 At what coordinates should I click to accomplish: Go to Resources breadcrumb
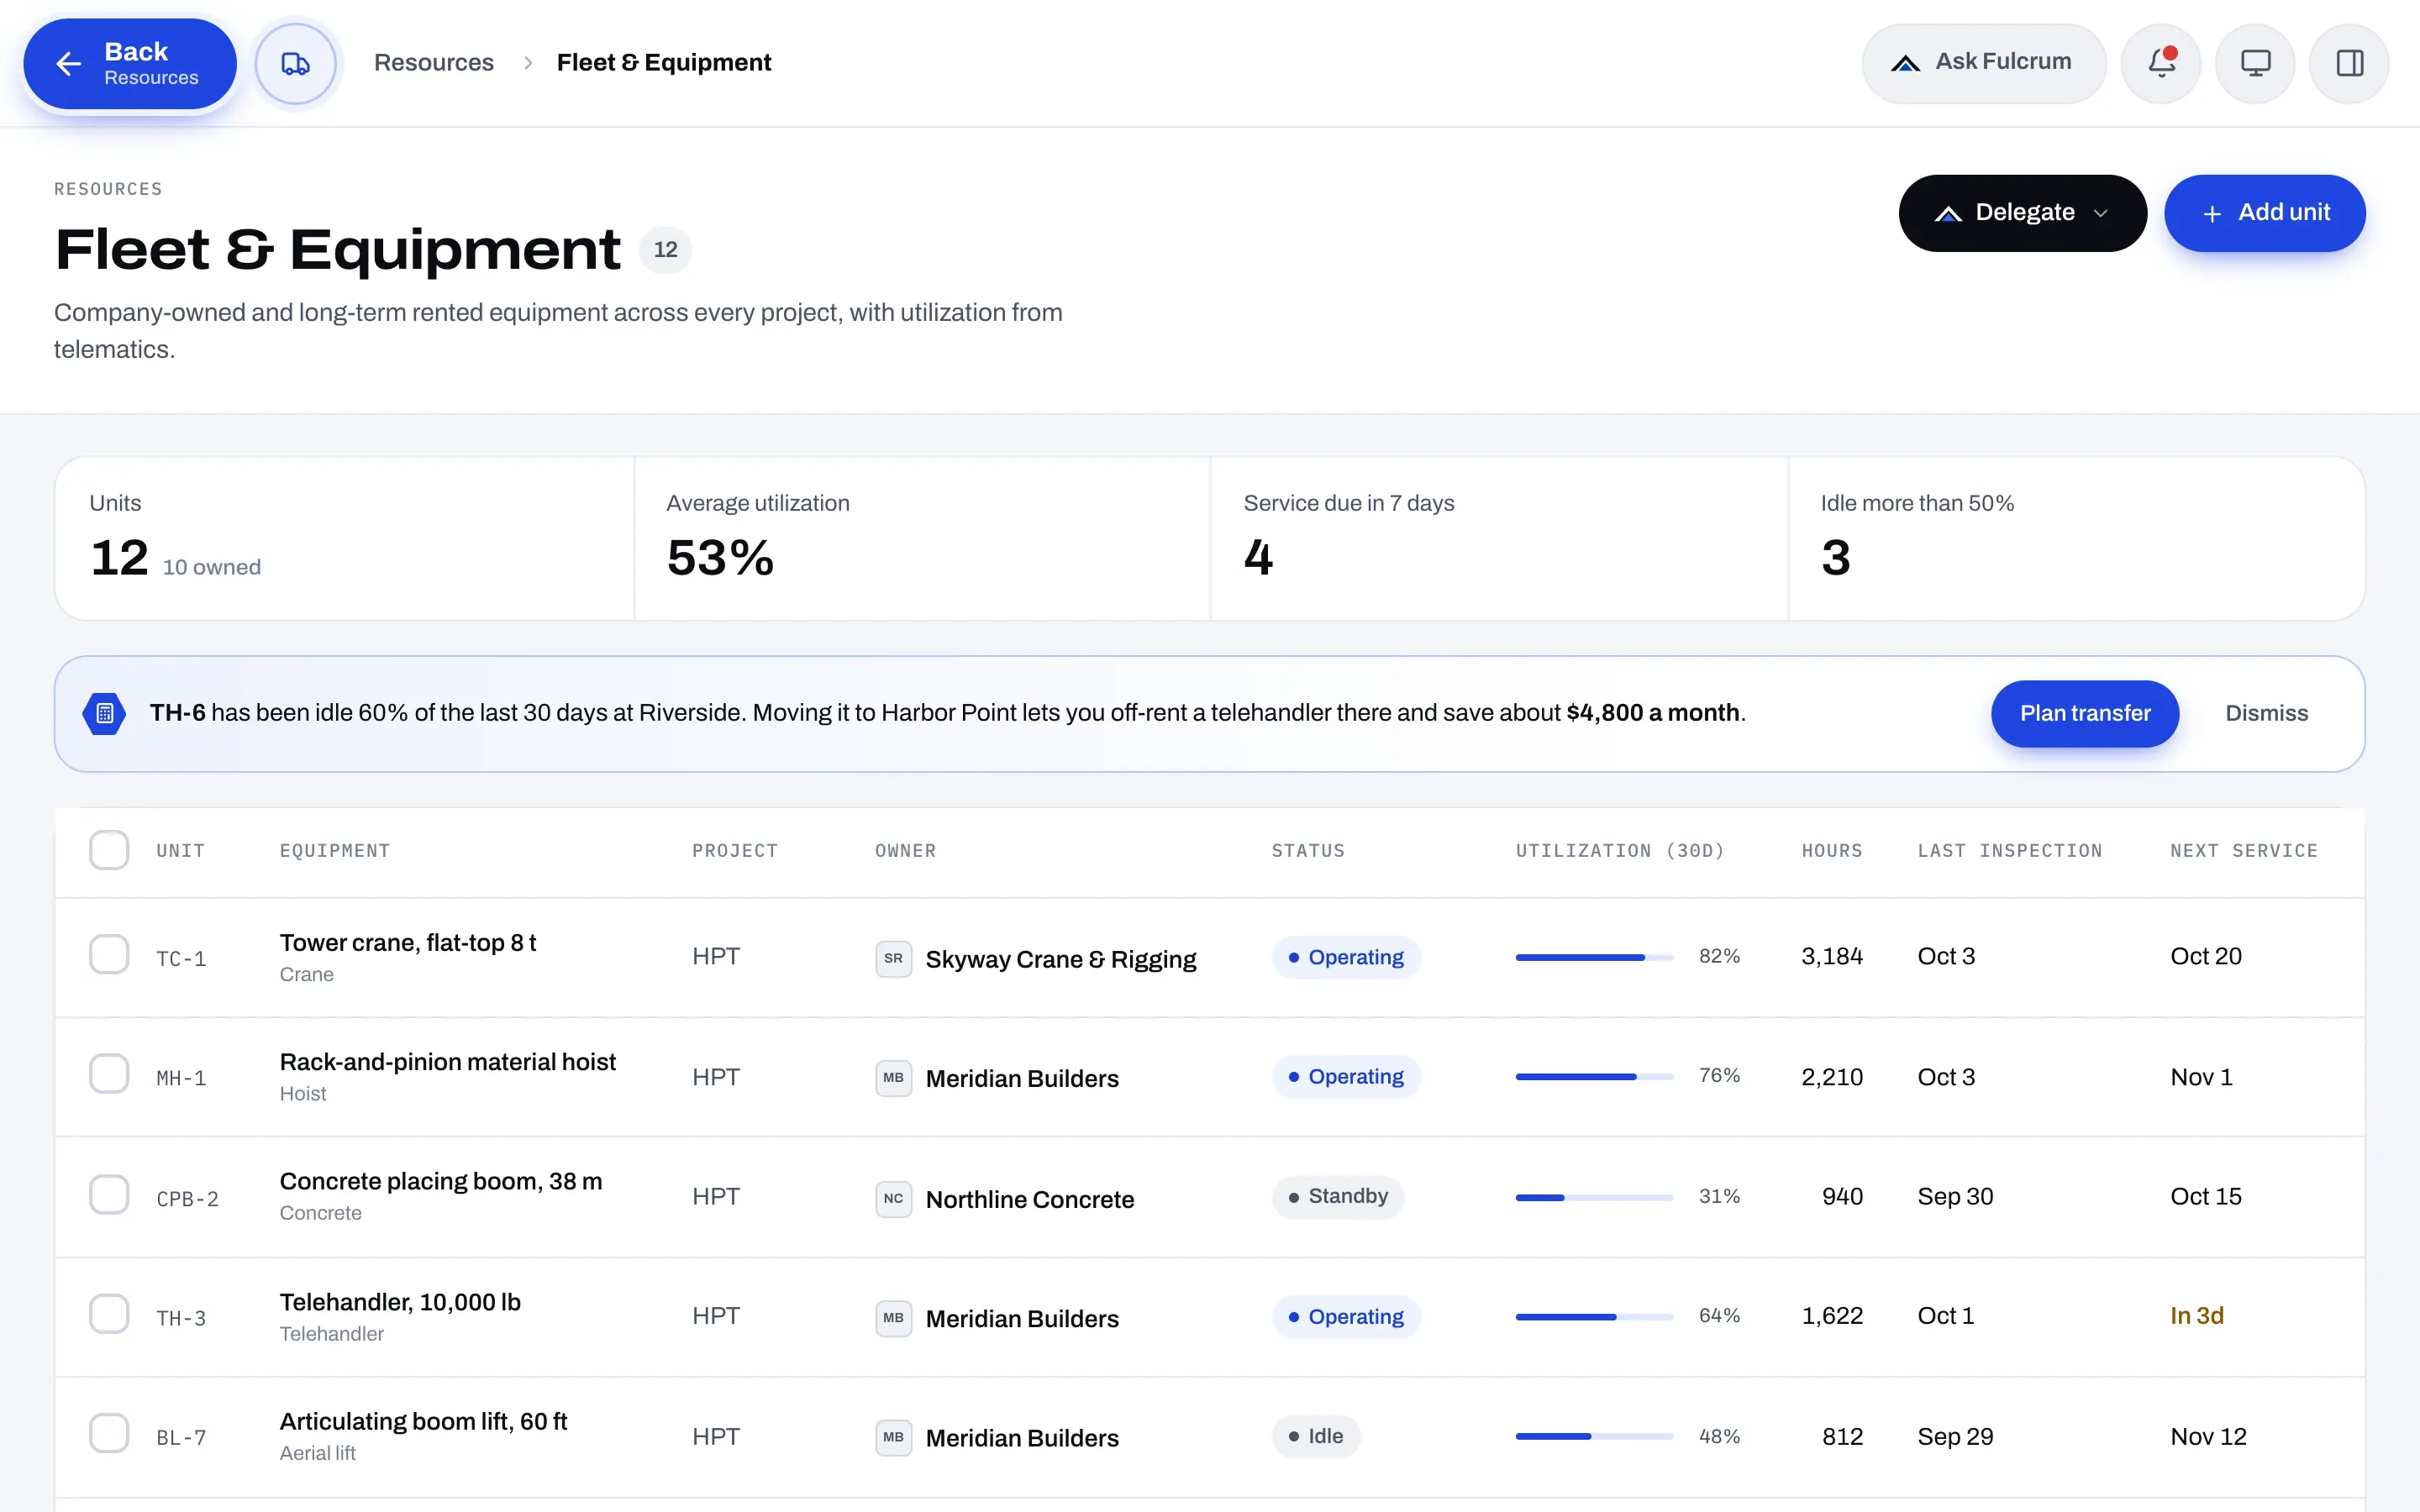point(433,63)
